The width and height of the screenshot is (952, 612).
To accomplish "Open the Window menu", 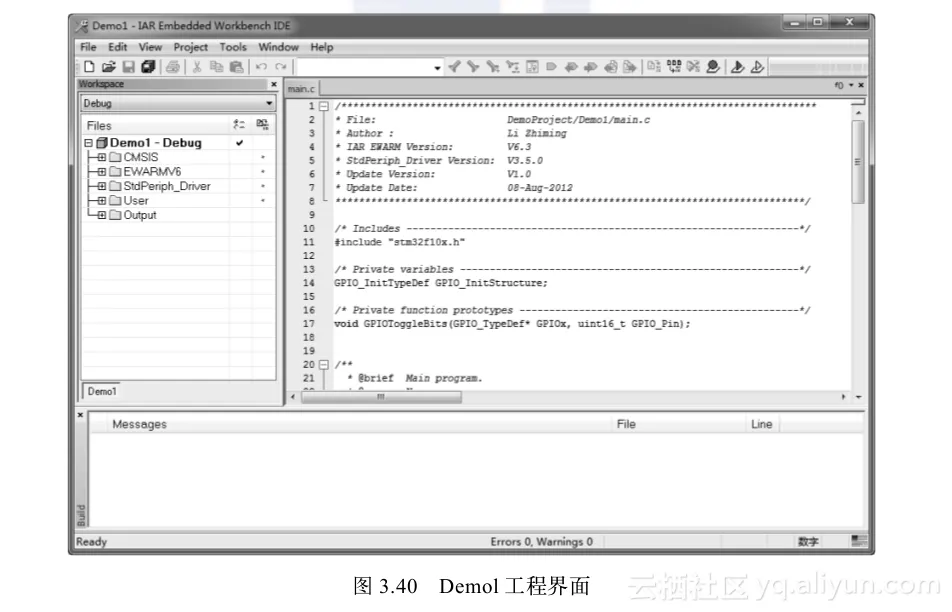I will 279,47.
